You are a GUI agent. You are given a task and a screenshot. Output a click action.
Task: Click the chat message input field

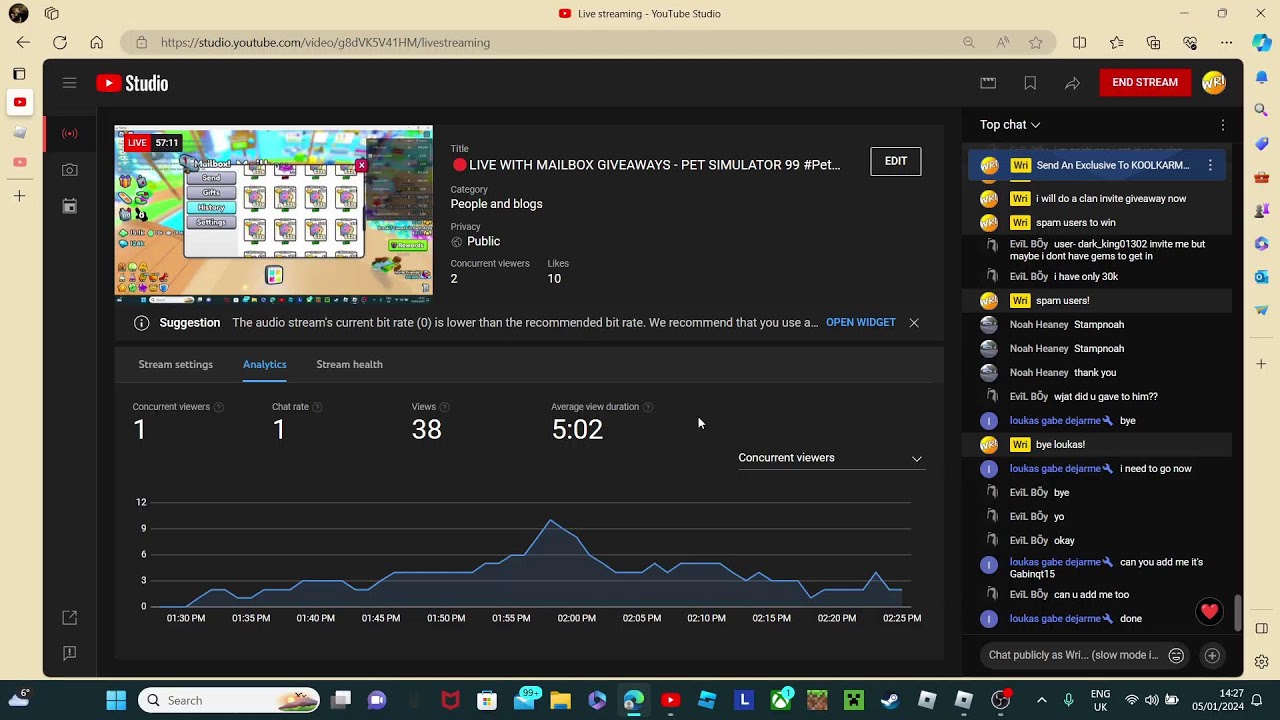pos(1072,656)
